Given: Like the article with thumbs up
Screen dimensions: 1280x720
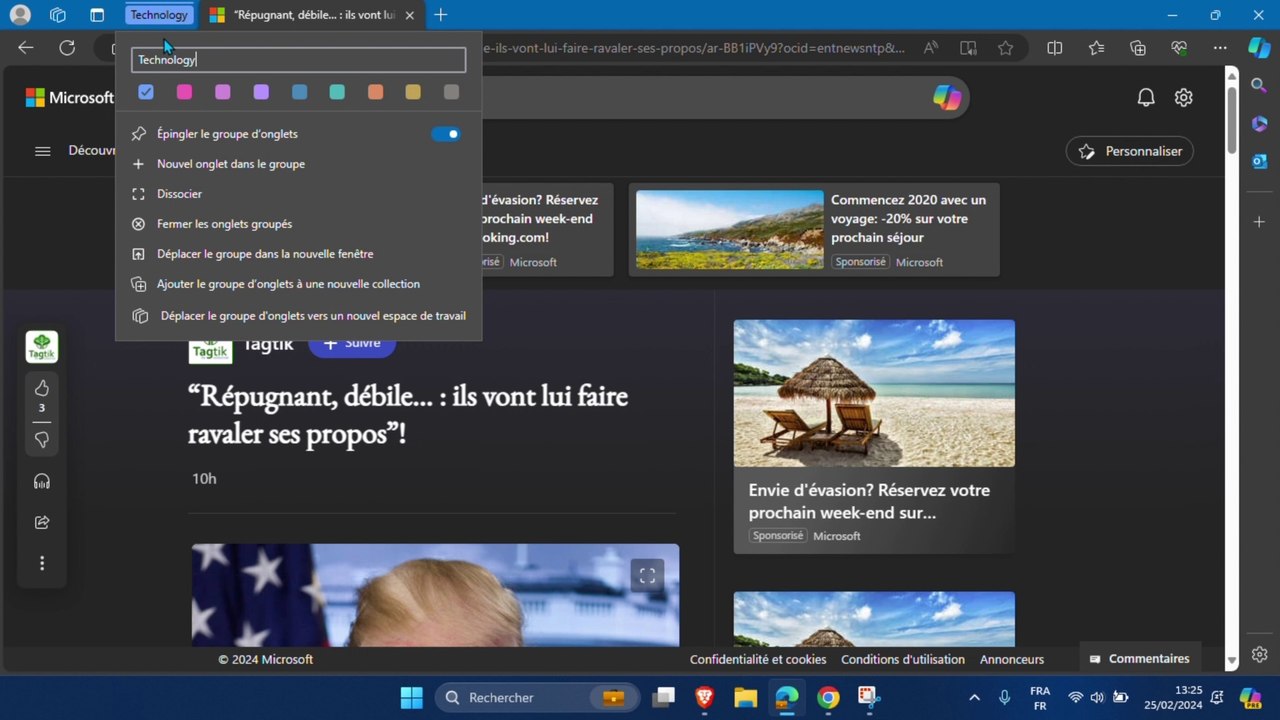Looking at the screenshot, I should (x=42, y=388).
